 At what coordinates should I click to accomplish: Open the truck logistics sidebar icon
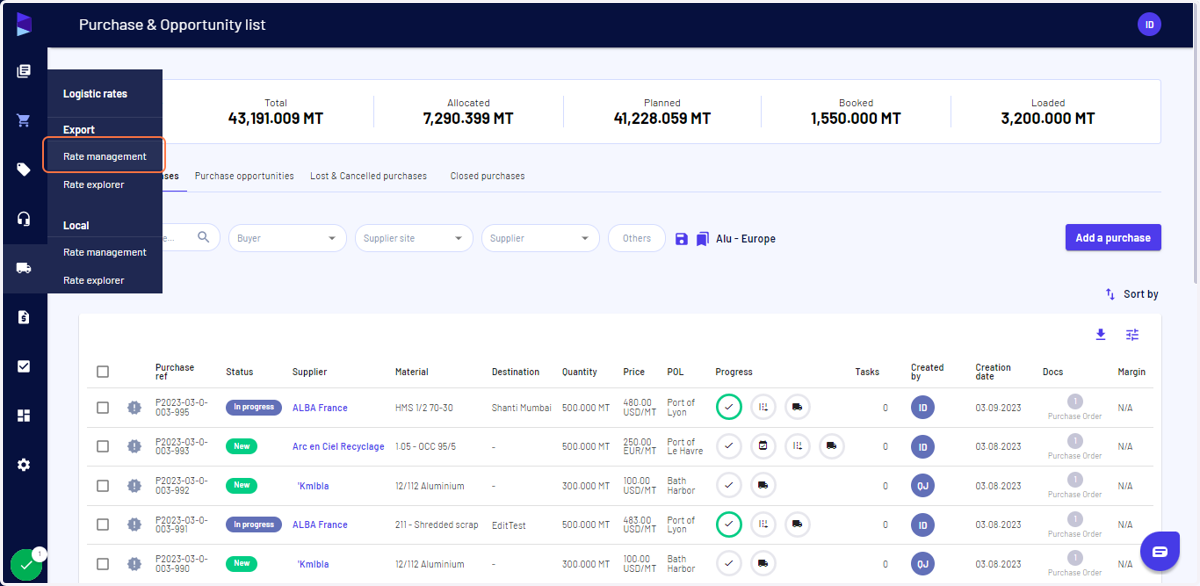point(24,268)
